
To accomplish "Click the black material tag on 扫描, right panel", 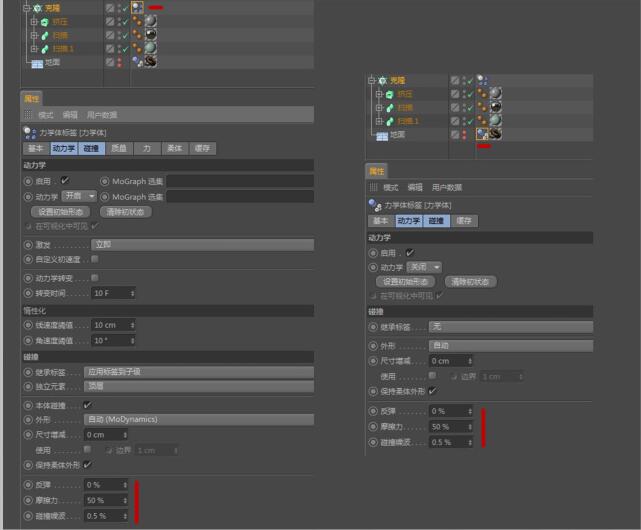I will click(x=495, y=107).
